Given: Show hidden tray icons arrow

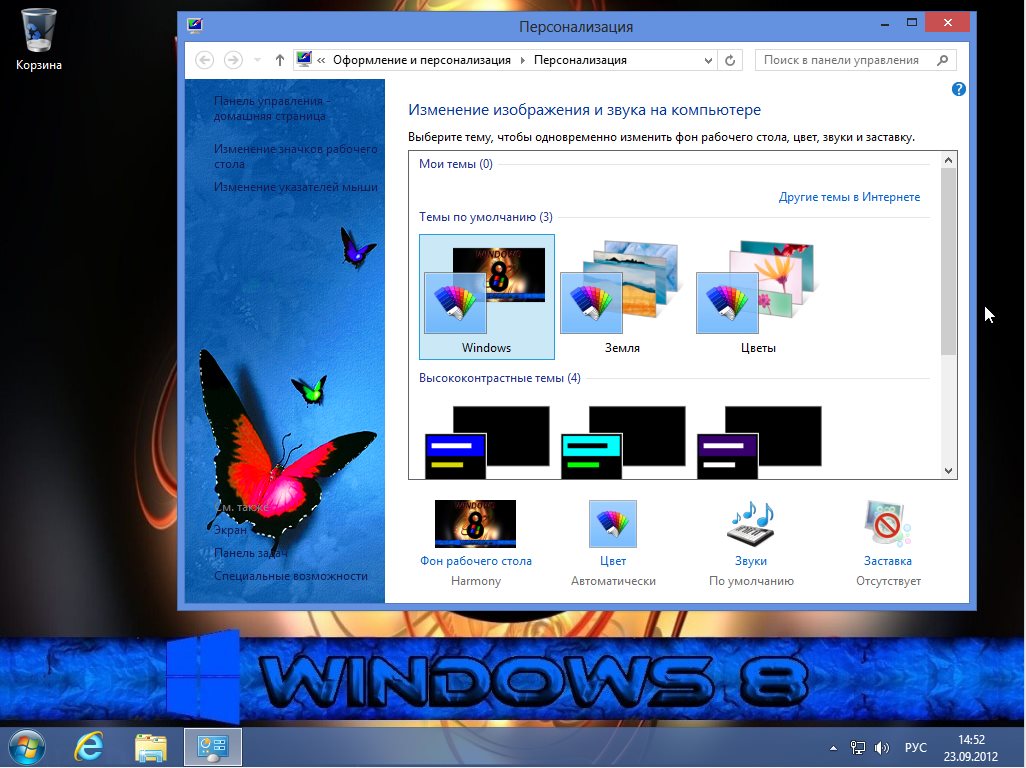Looking at the screenshot, I should pos(834,748).
